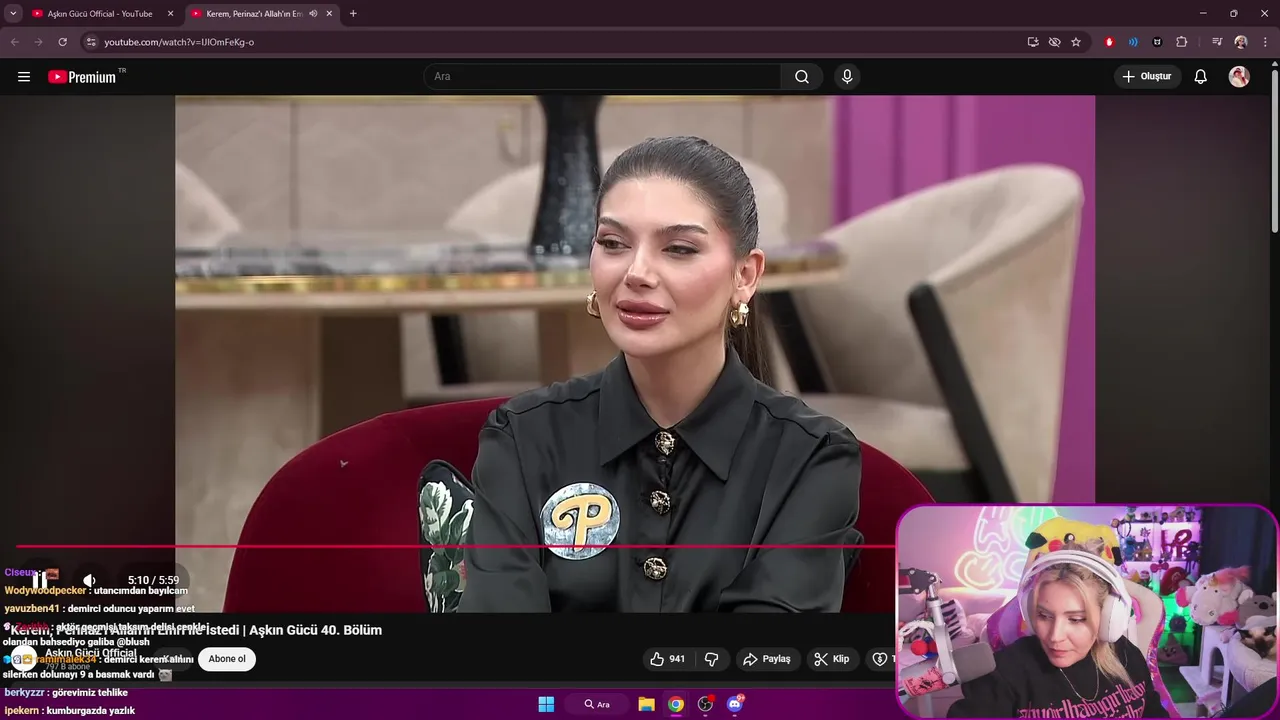The height and width of the screenshot is (720, 1280).
Task: Click the page's vertical scrollbar
Action: coord(1274,150)
